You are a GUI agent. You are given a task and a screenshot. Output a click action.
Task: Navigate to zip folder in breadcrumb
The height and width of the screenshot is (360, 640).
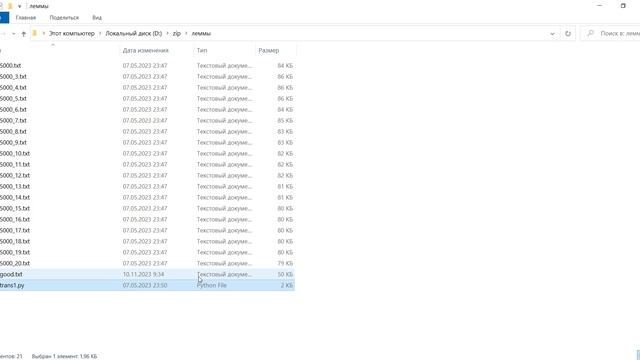(176, 33)
